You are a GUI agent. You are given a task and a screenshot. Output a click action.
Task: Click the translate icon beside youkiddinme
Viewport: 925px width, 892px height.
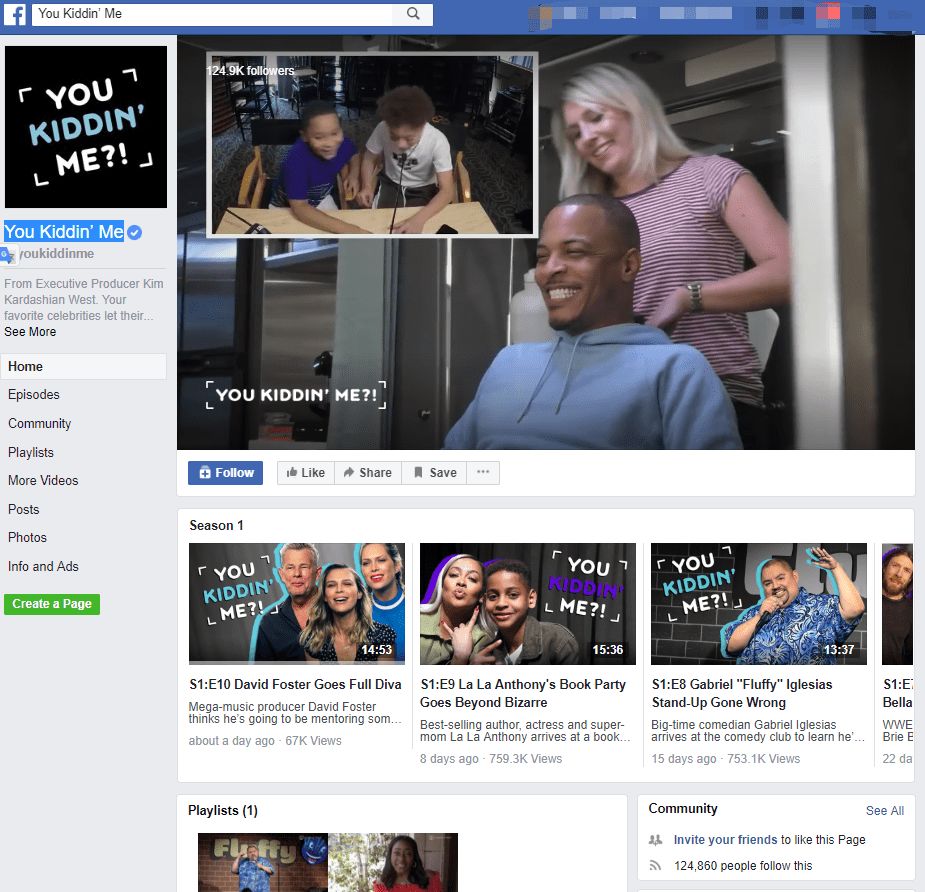coord(8,255)
